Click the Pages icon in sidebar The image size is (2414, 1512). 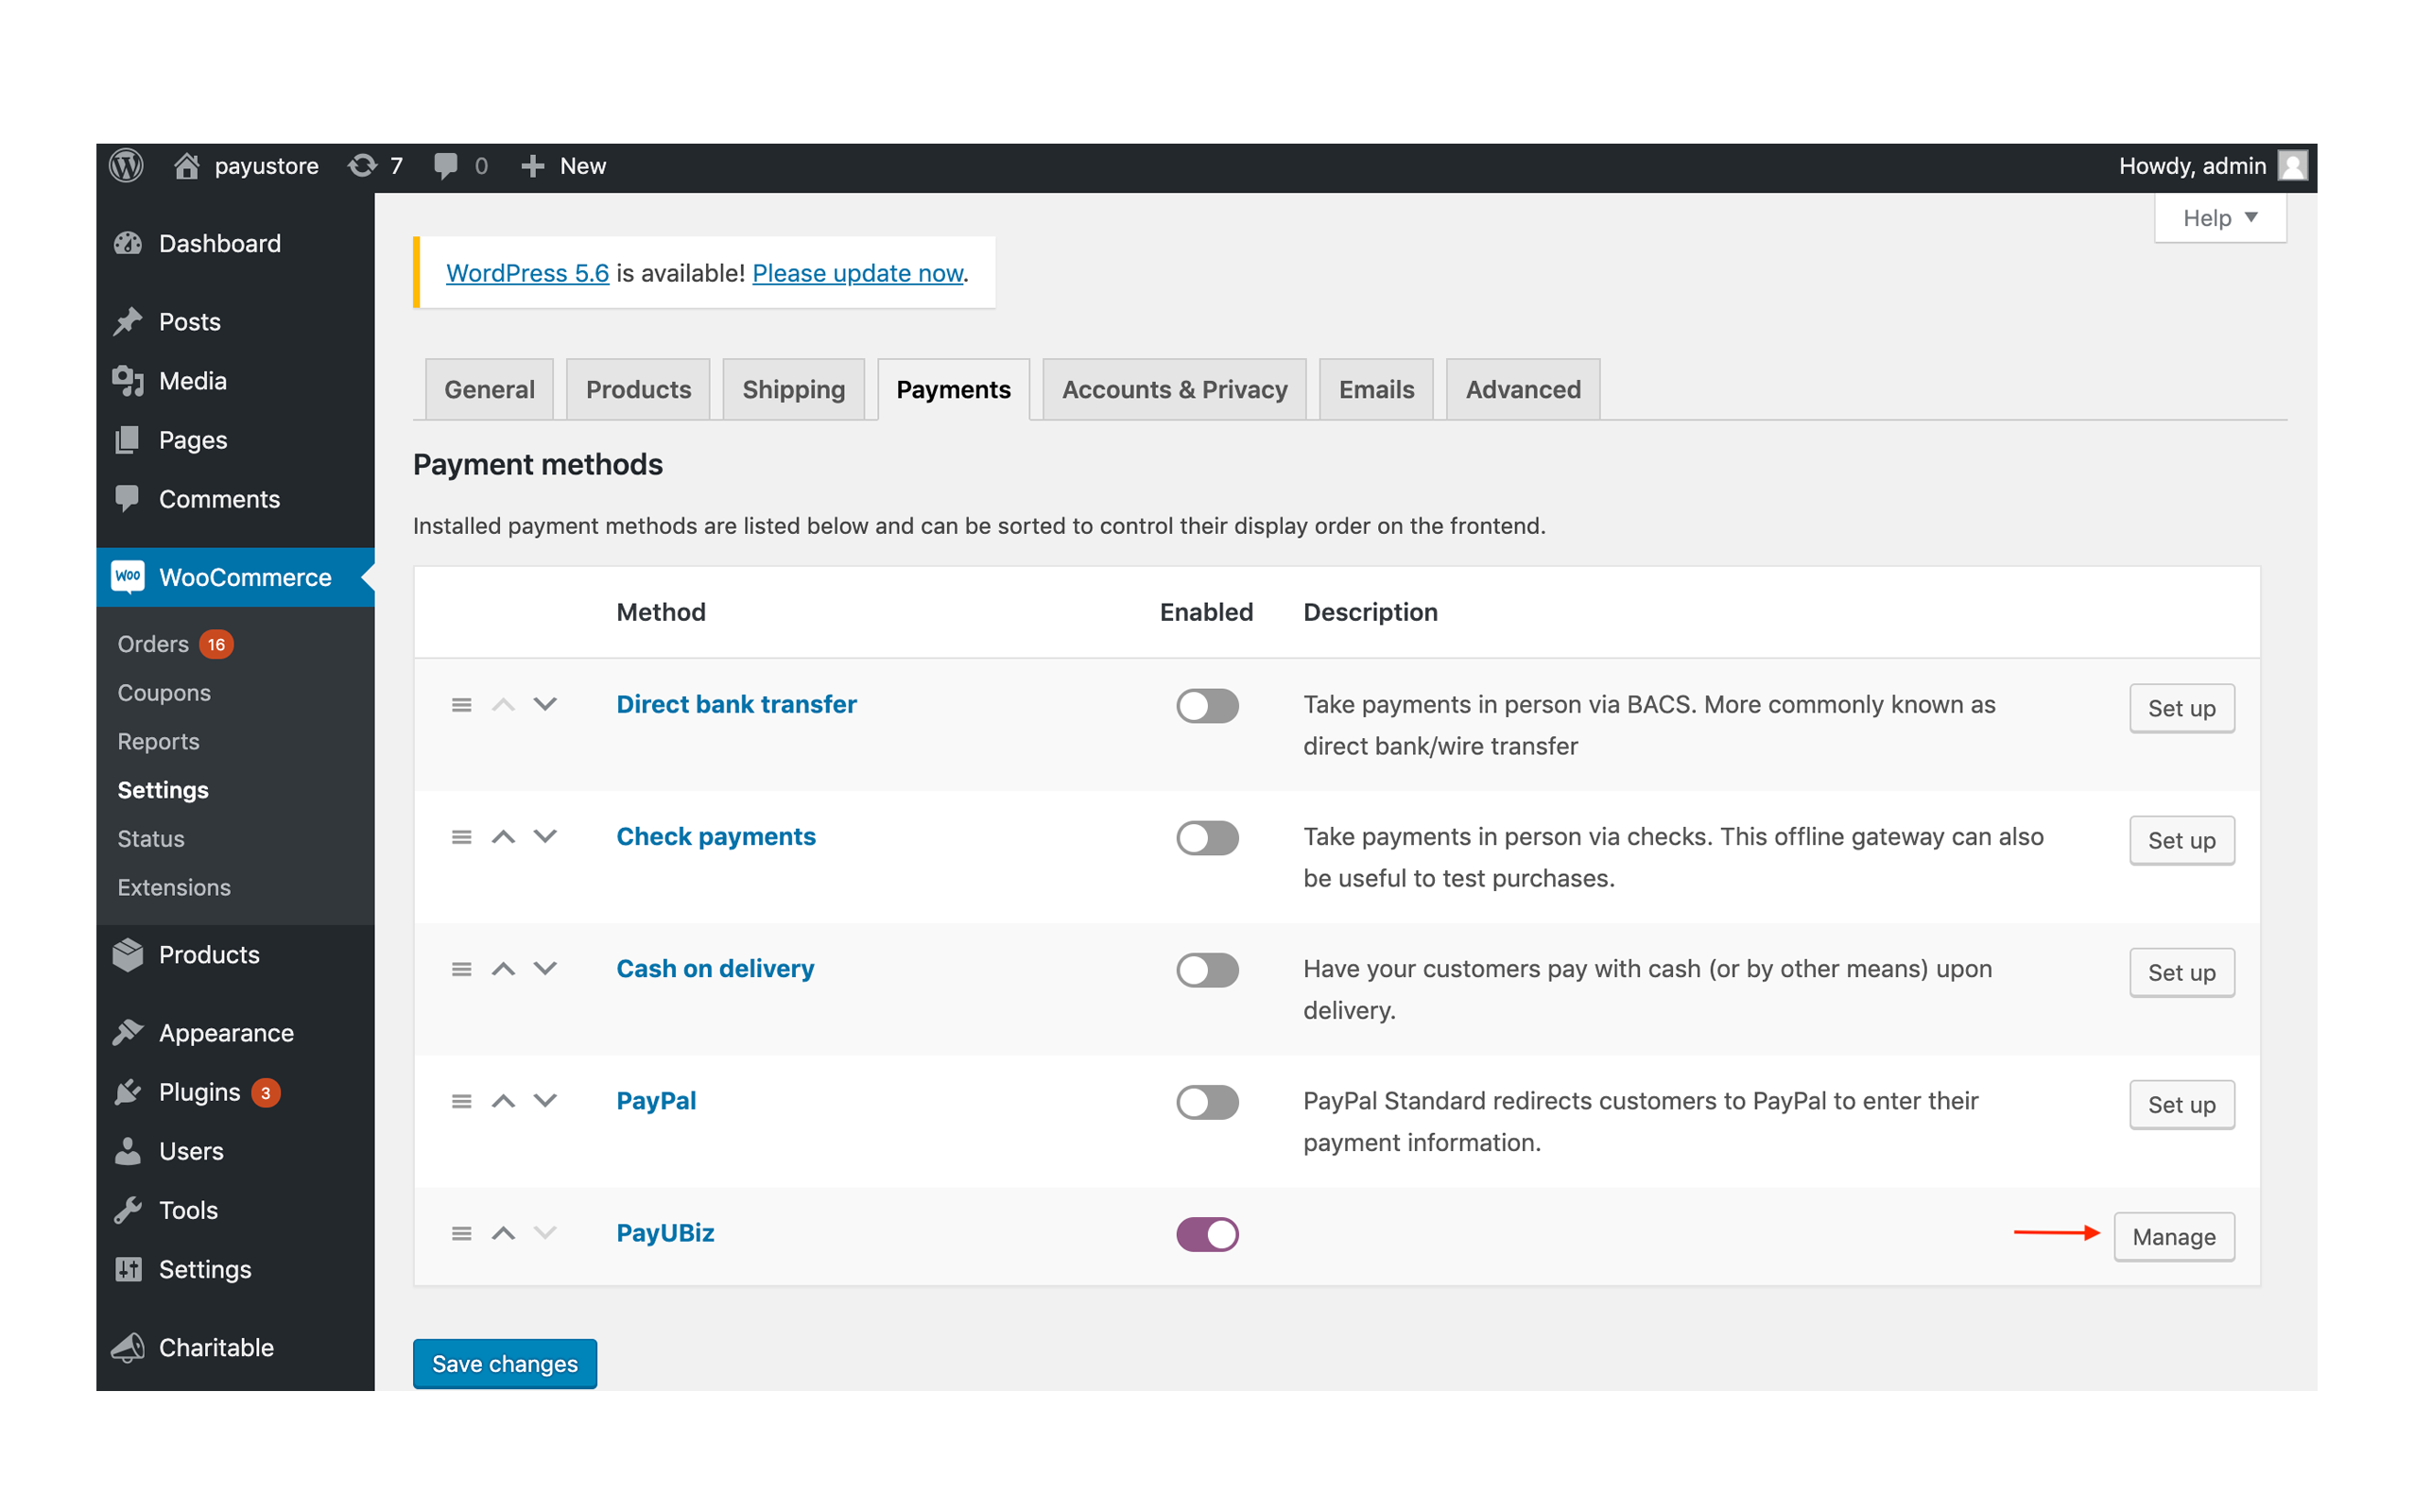128,440
